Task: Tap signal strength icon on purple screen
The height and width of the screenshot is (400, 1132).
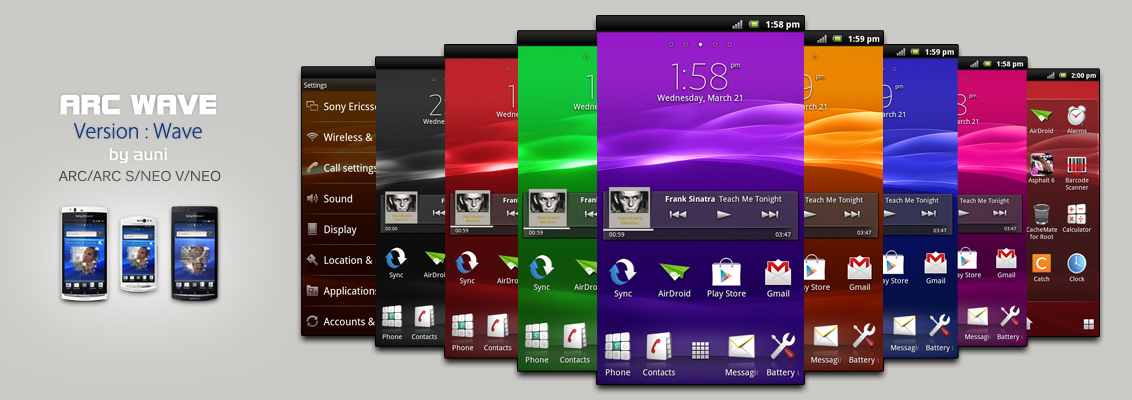Action: tap(737, 24)
